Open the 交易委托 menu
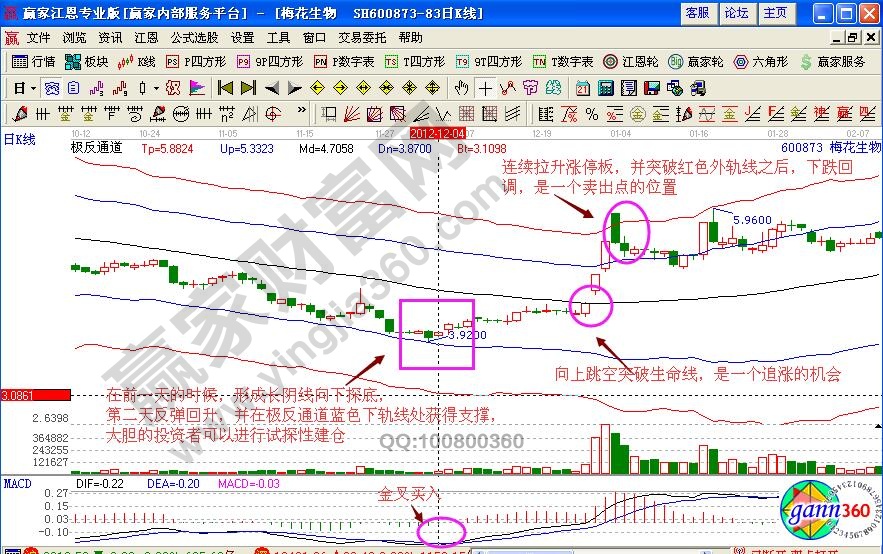 [362, 38]
